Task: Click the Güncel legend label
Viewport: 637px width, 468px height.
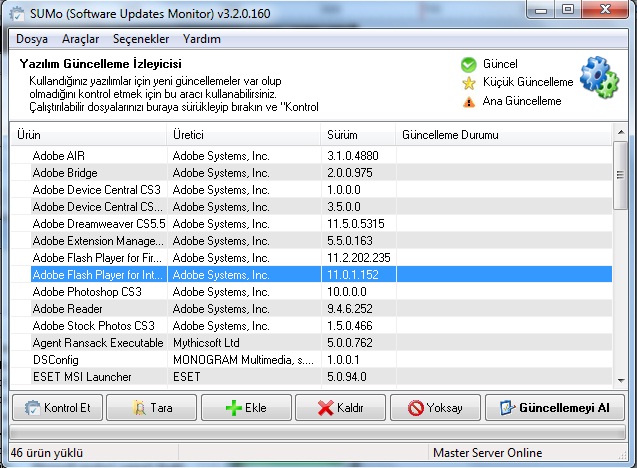Action: coord(500,64)
